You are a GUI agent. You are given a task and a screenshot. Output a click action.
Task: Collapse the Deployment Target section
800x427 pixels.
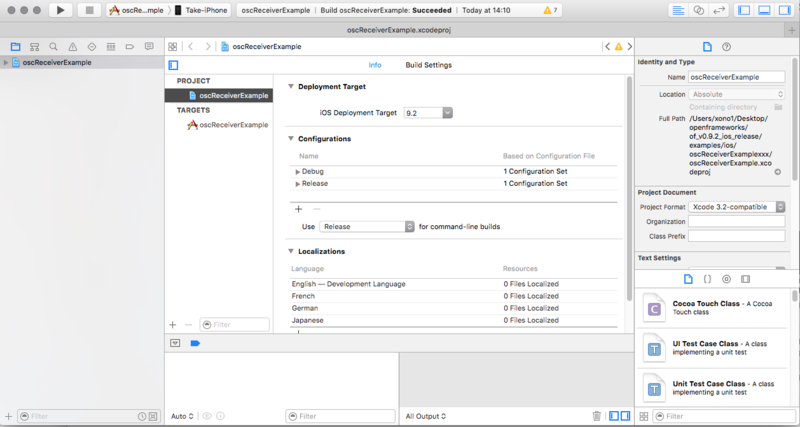pyautogui.click(x=290, y=87)
